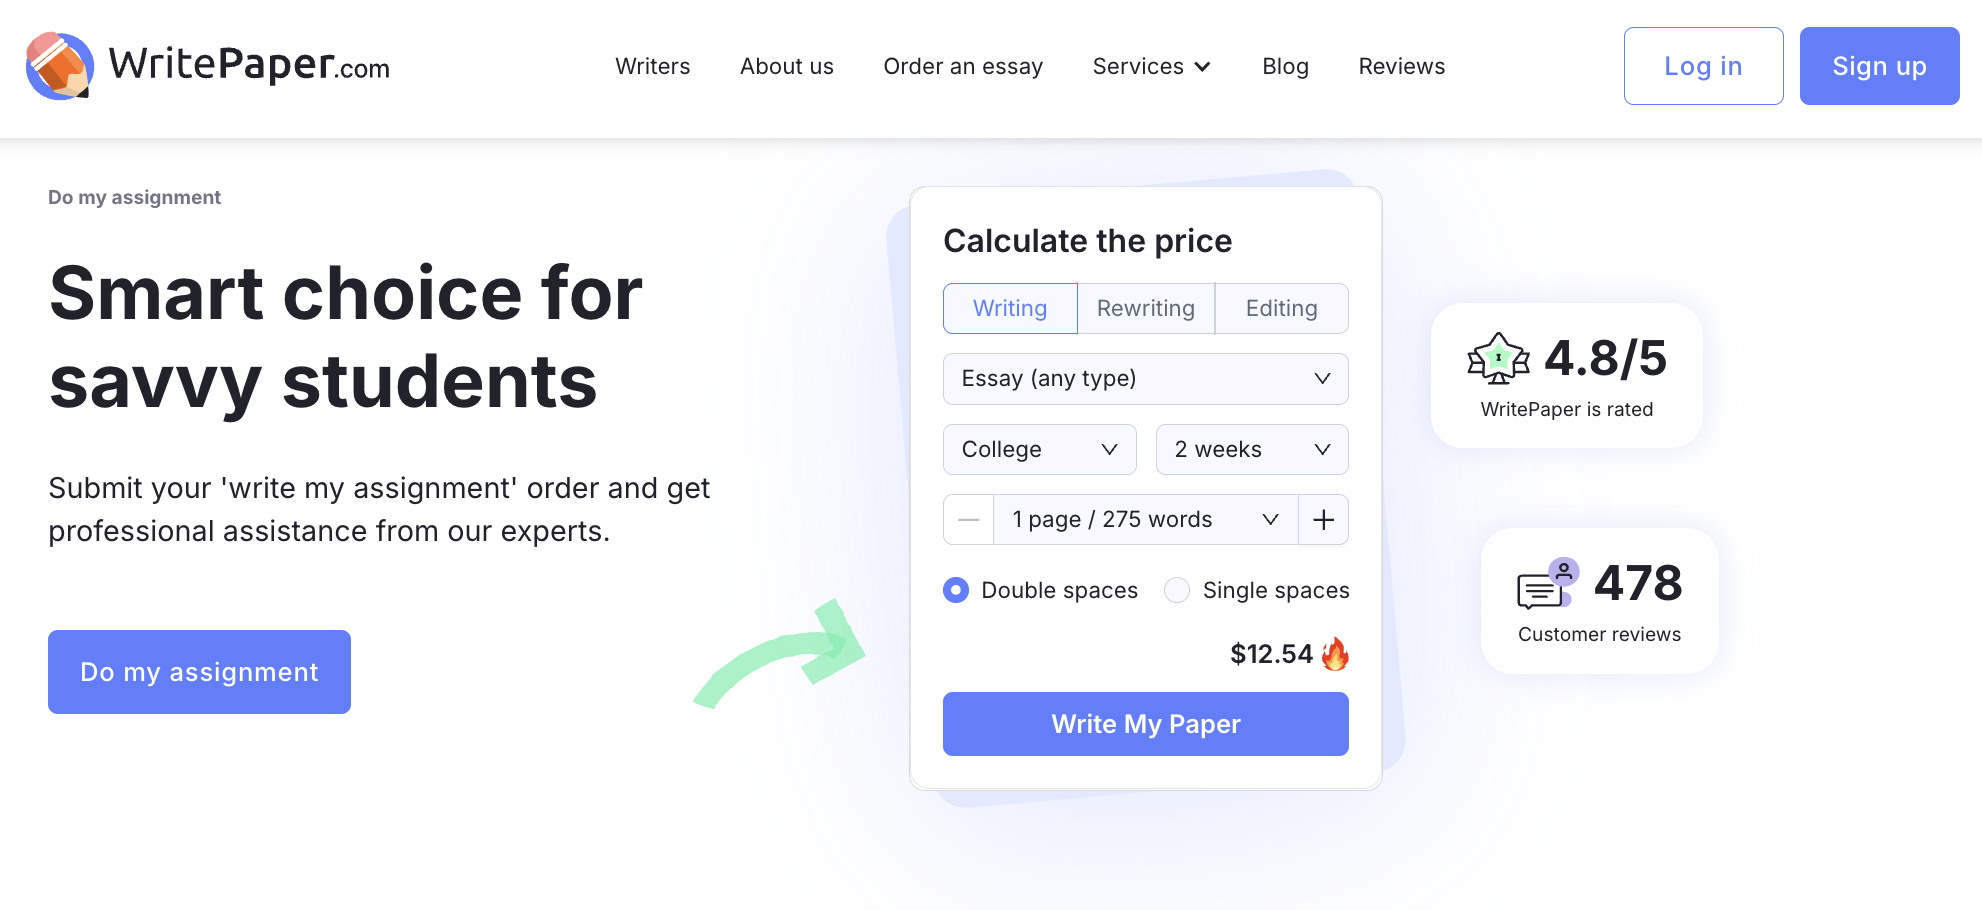Open the Essay (any type) dropdown
Viewport: 1982px width, 910px height.
[x=1145, y=379]
